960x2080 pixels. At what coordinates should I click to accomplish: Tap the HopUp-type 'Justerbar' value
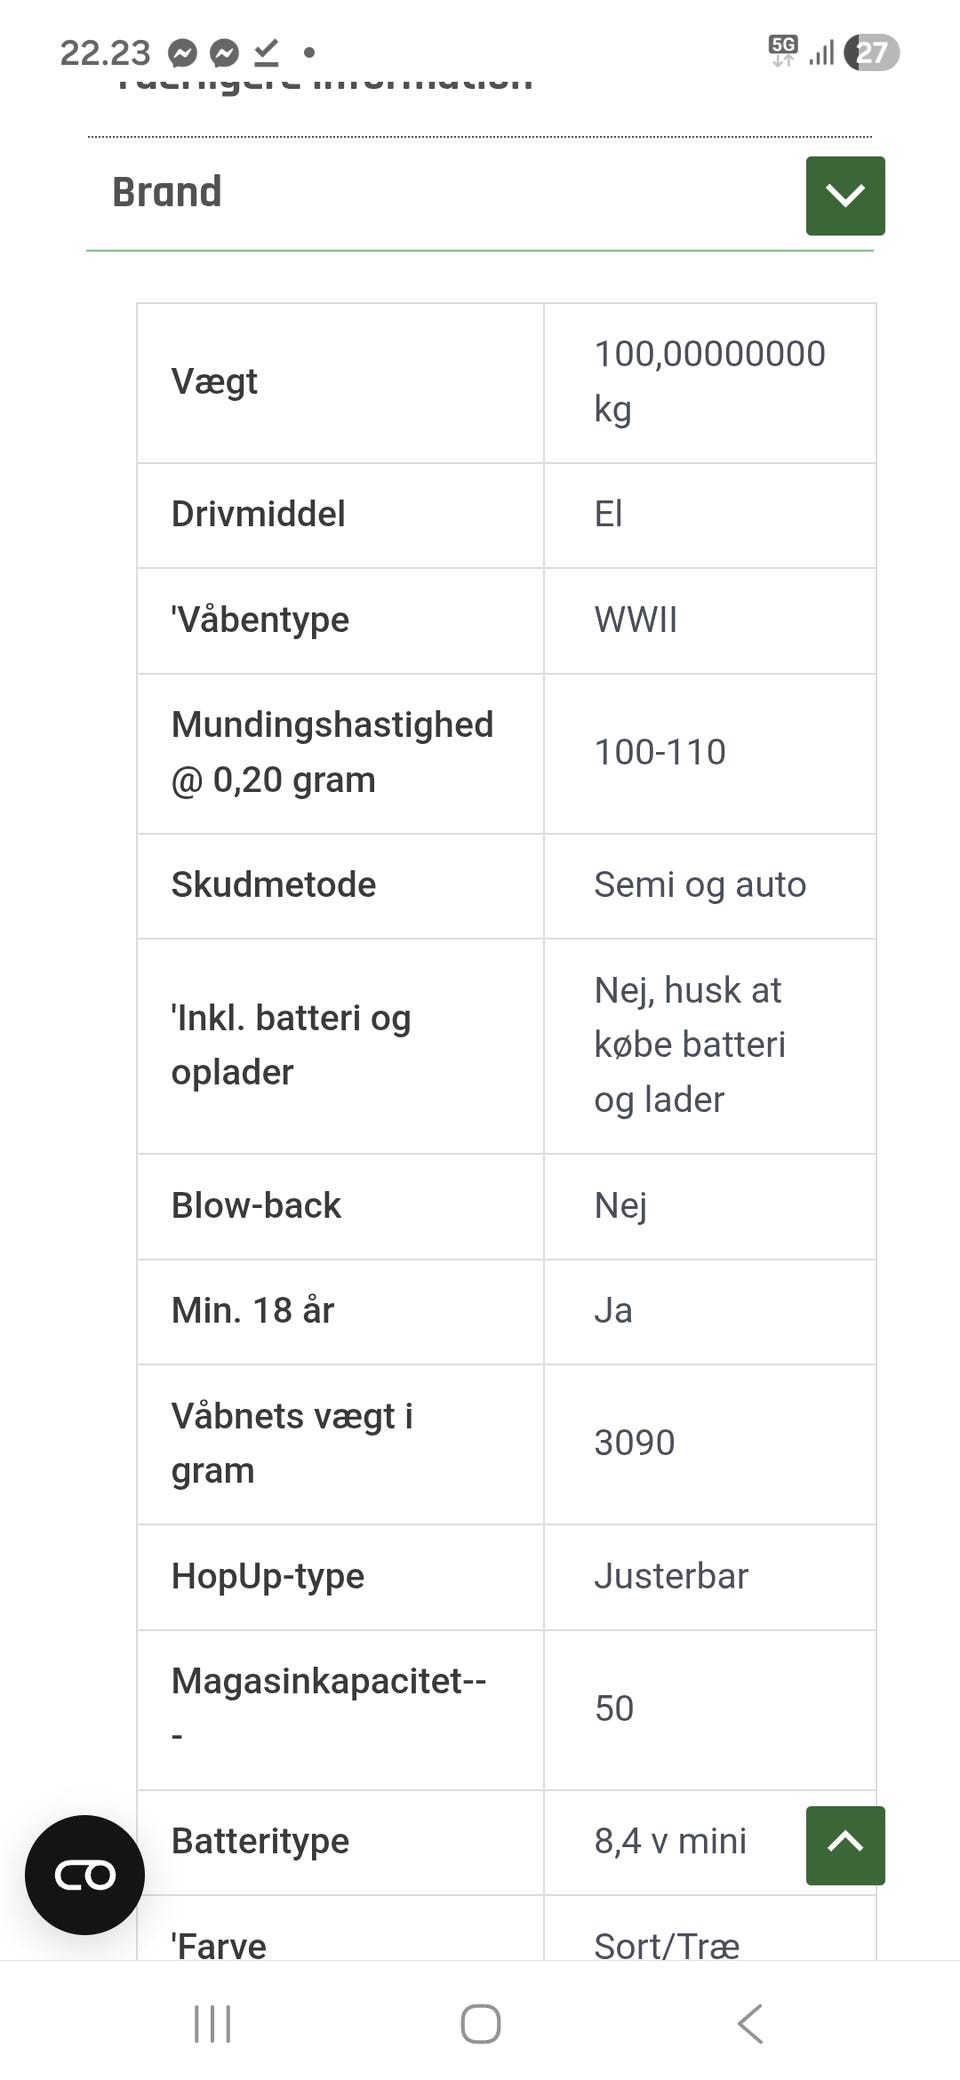coord(671,1576)
